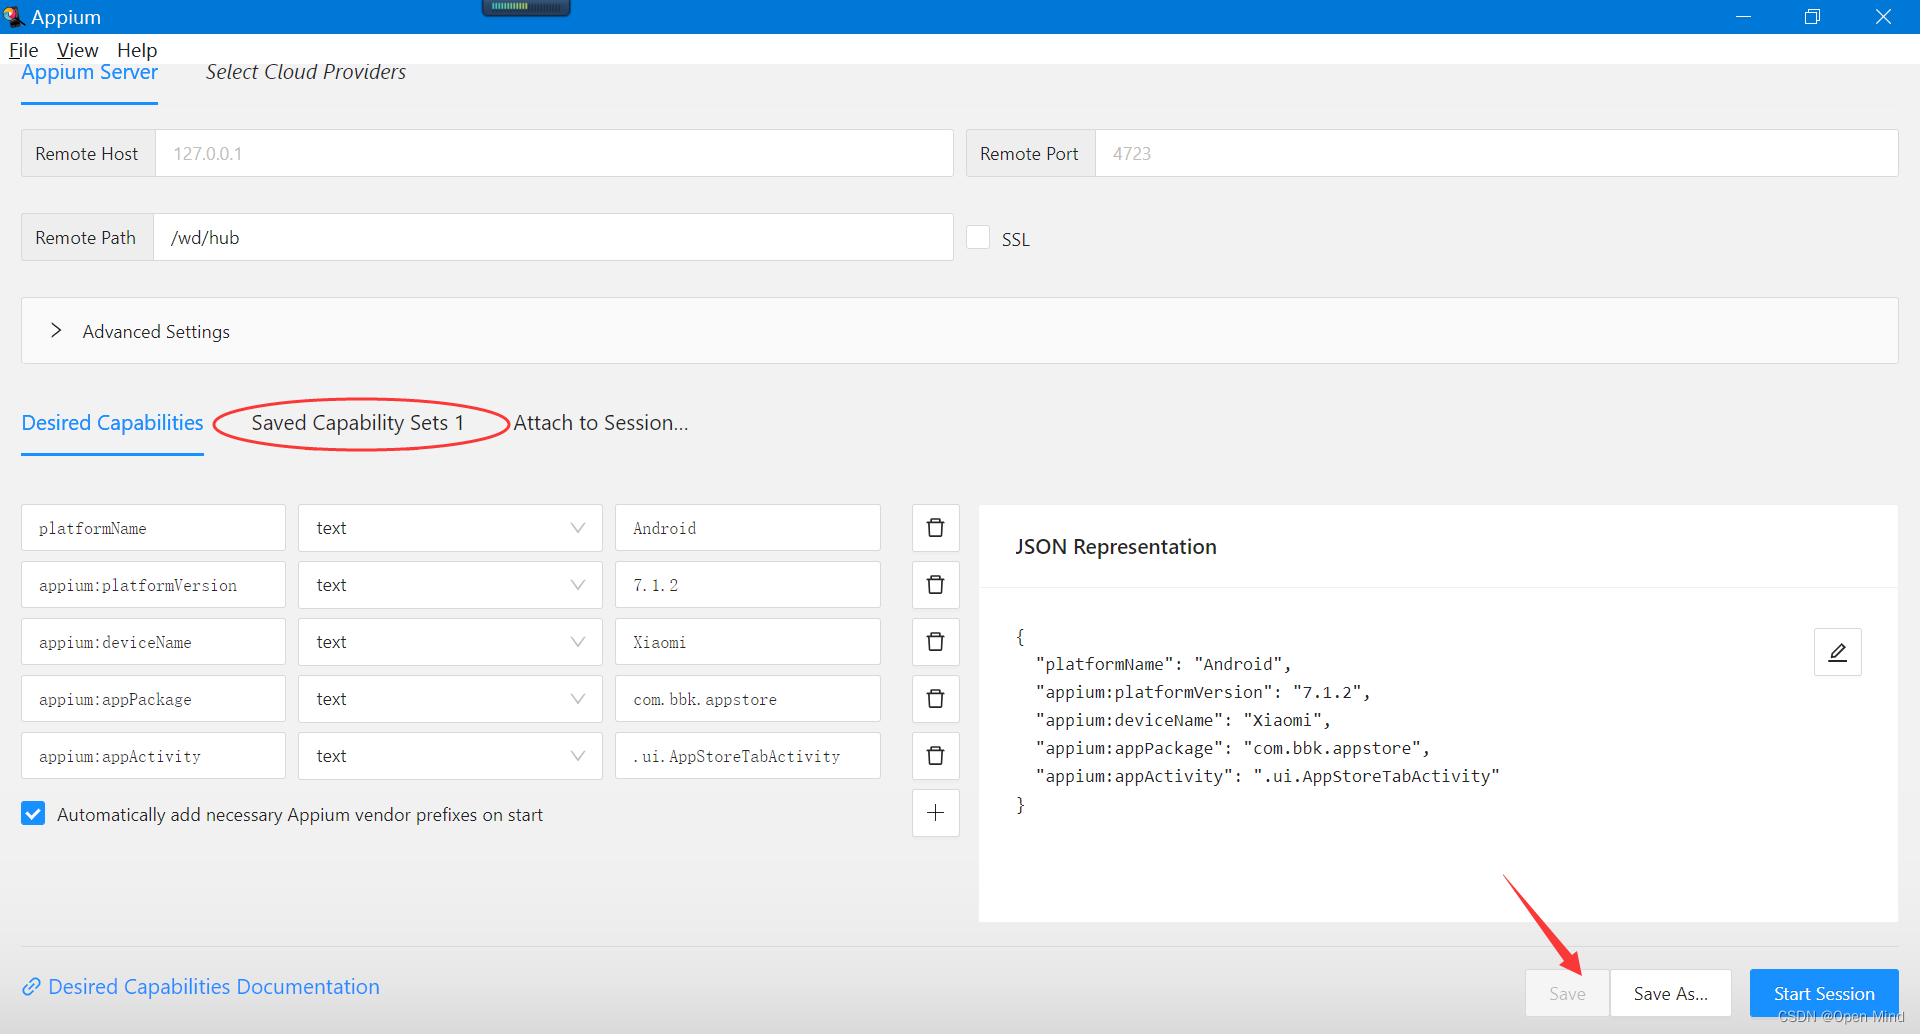
Task: Open Select Cloud Providers tab
Action: coord(306,72)
